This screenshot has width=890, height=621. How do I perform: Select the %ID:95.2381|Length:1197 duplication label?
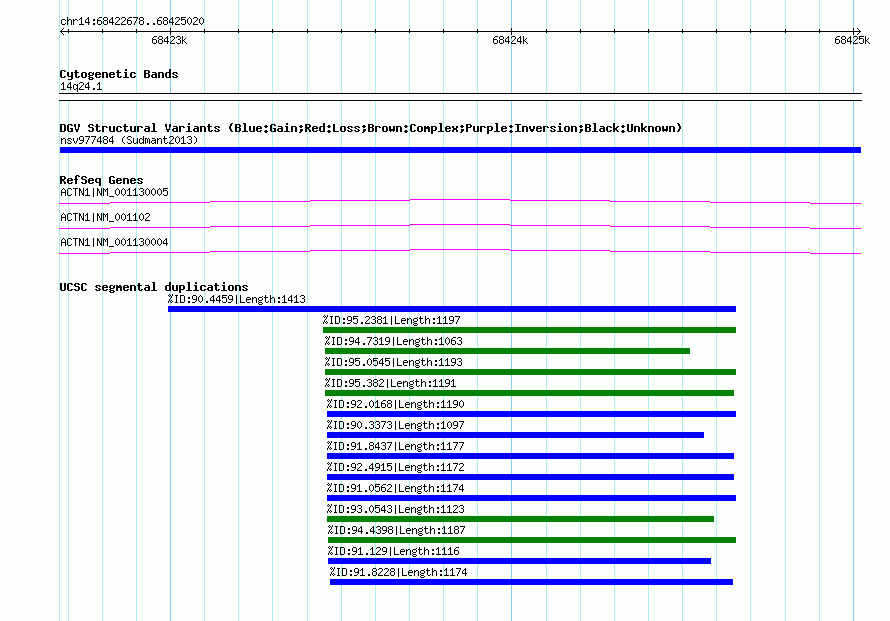[x=392, y=320]
